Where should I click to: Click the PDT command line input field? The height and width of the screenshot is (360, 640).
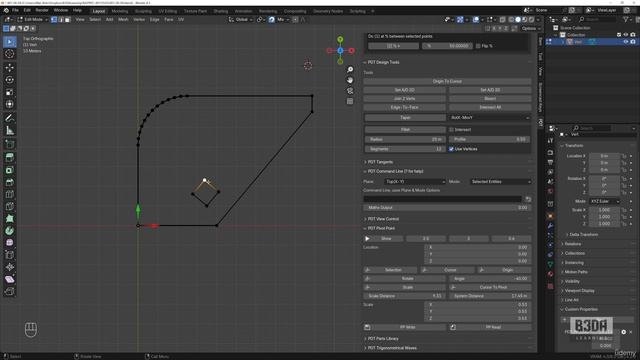[442, 199]
